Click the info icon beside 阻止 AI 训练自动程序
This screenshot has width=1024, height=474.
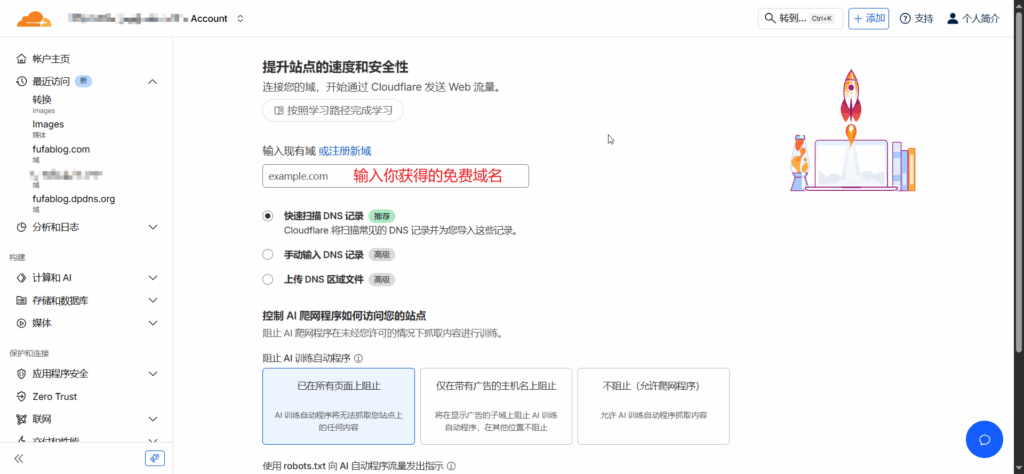(358, 358)
